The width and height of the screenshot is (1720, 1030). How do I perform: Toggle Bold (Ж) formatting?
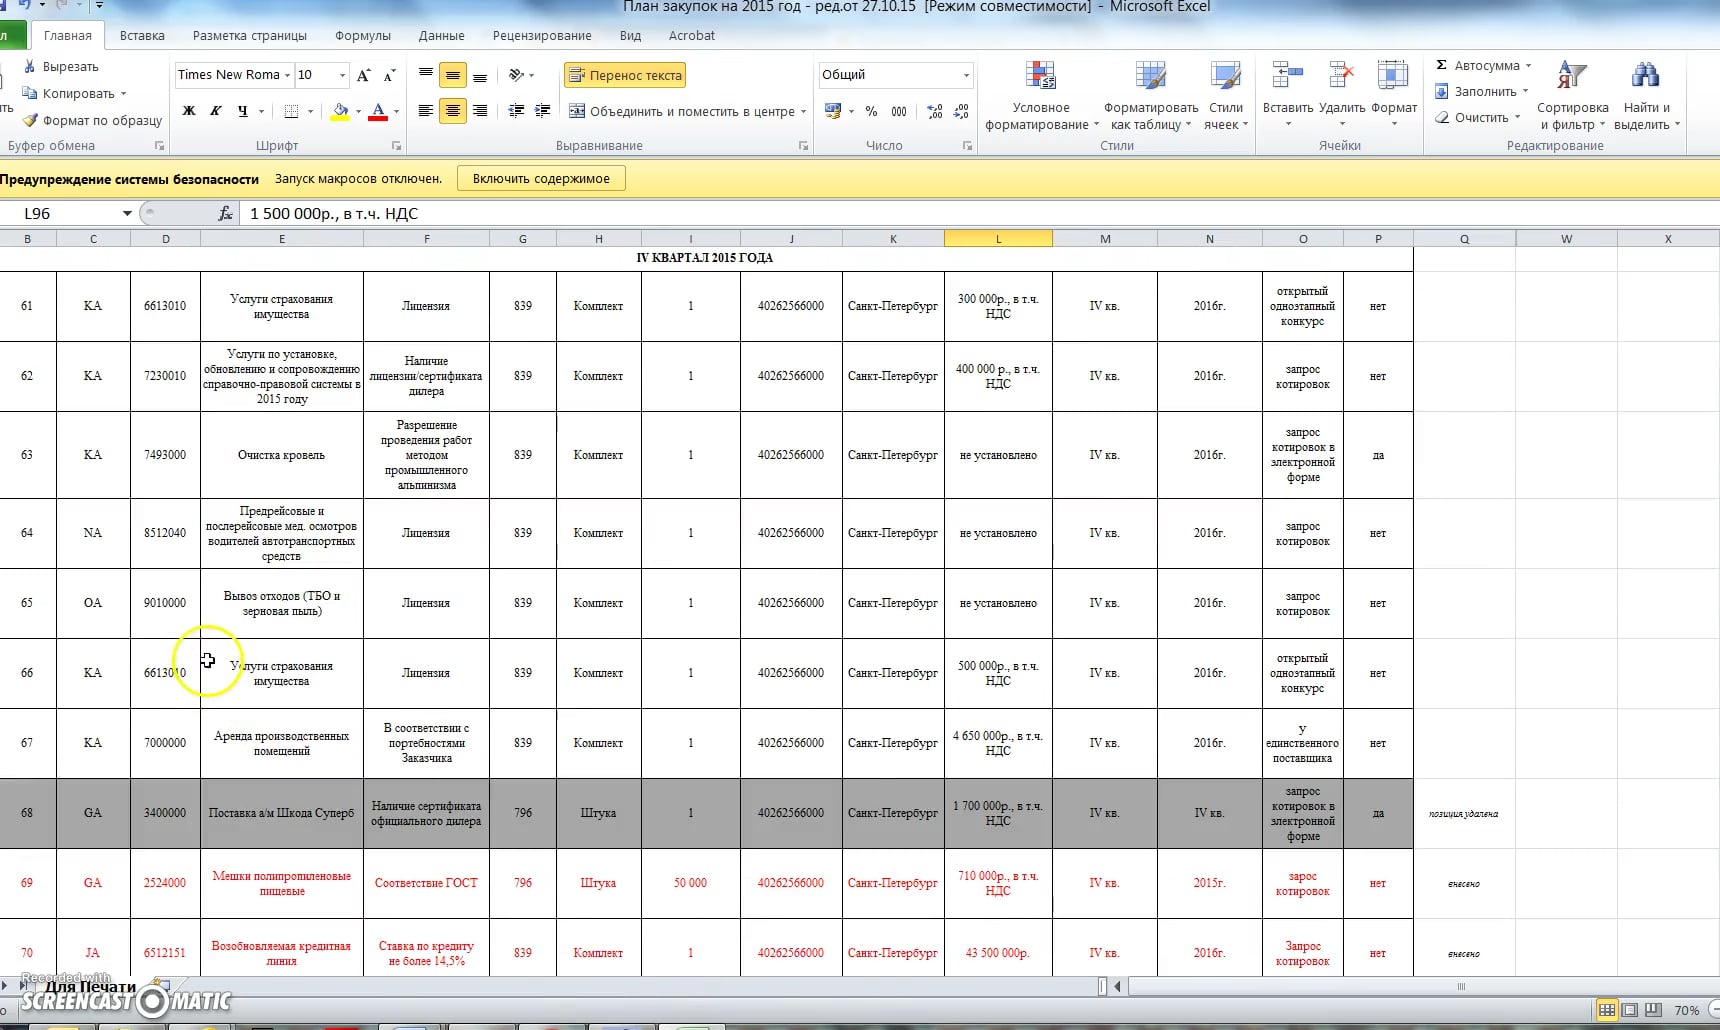(x=189, y=111)
